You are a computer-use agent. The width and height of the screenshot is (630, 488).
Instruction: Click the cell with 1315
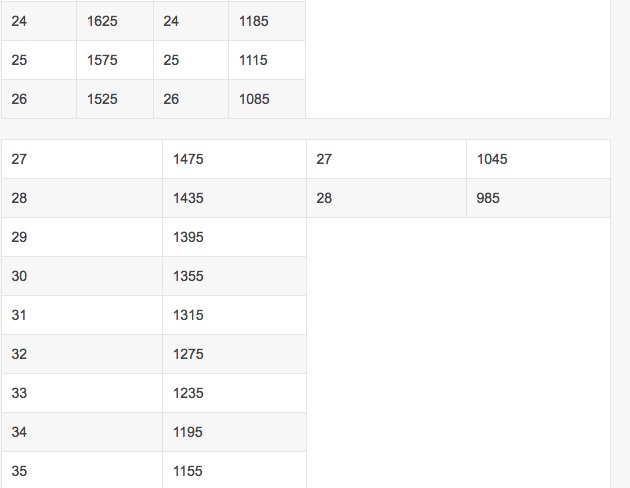233,315
